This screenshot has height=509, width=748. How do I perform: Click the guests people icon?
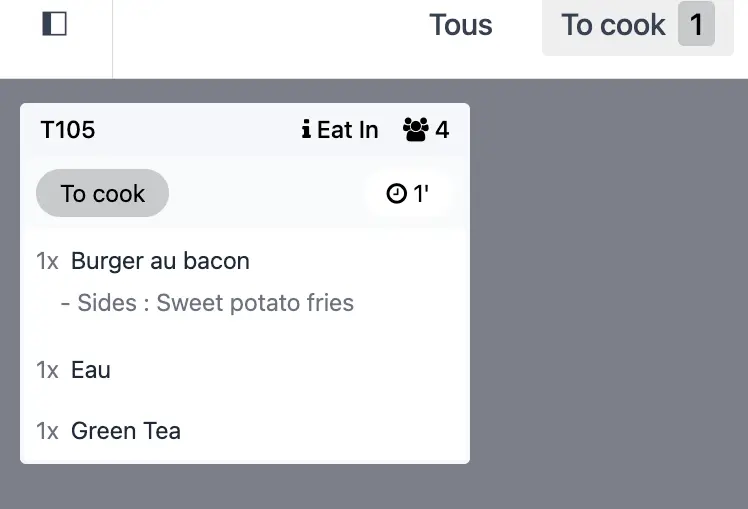pos(416,130)
